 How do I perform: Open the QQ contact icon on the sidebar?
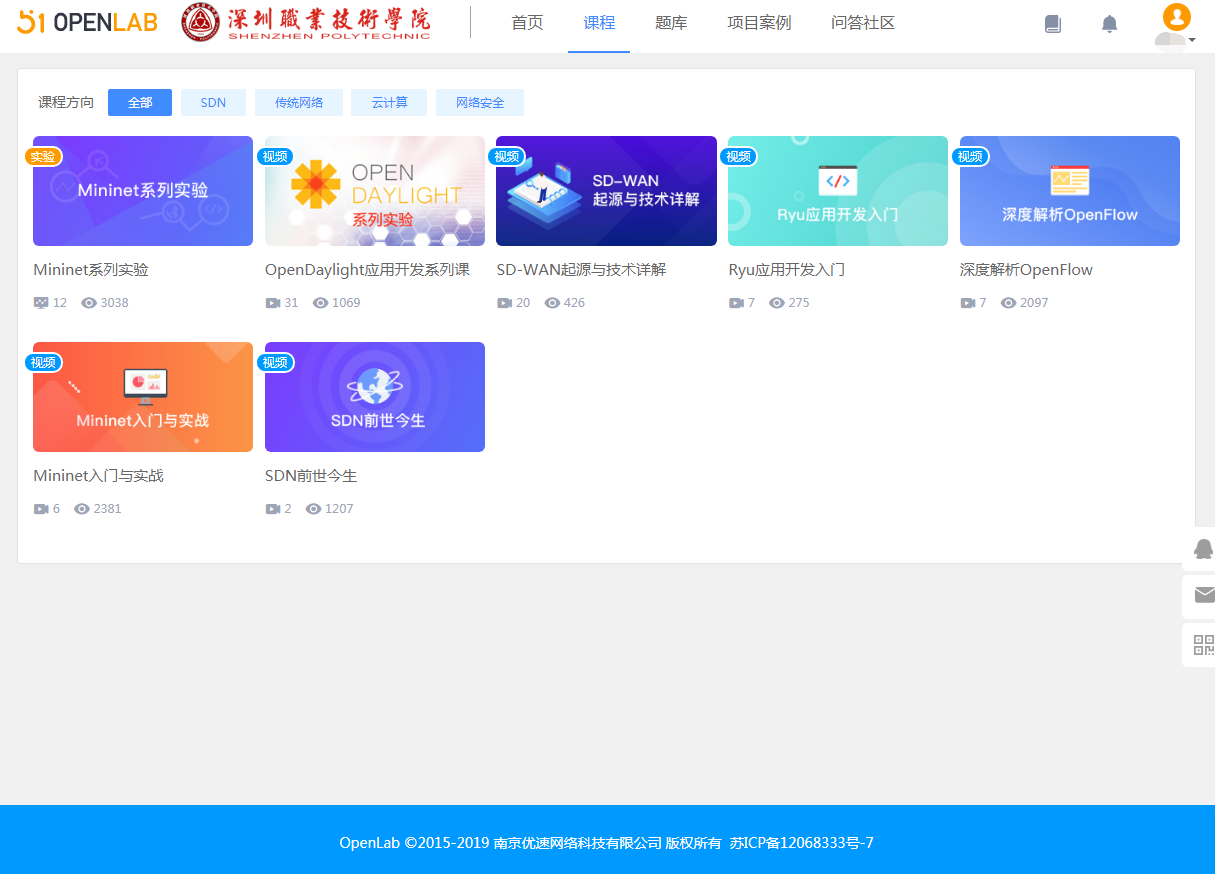click(x=1203, y=548)
